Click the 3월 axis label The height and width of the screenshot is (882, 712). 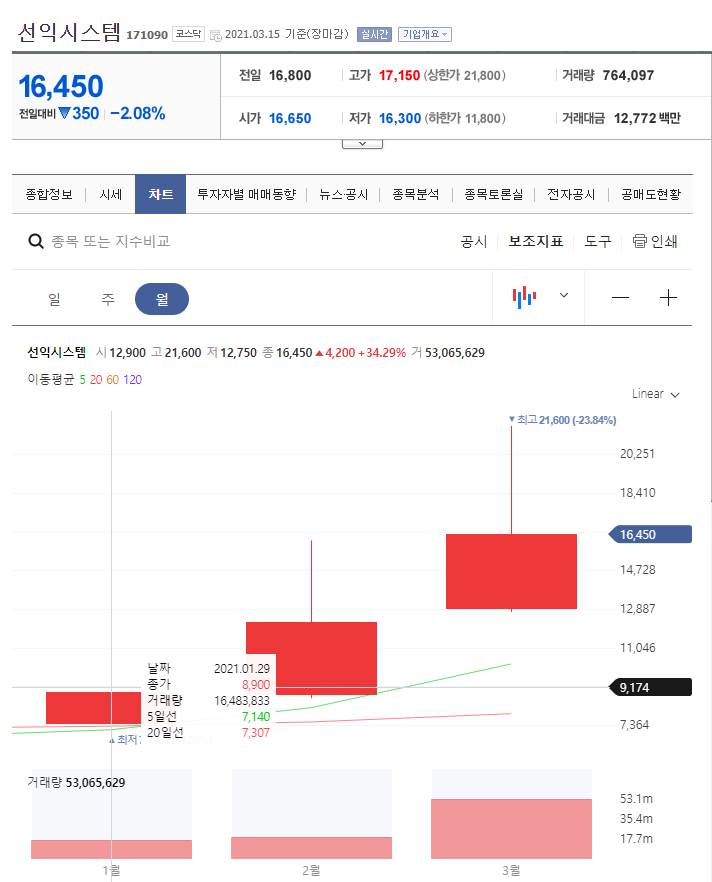coord(511,871)
